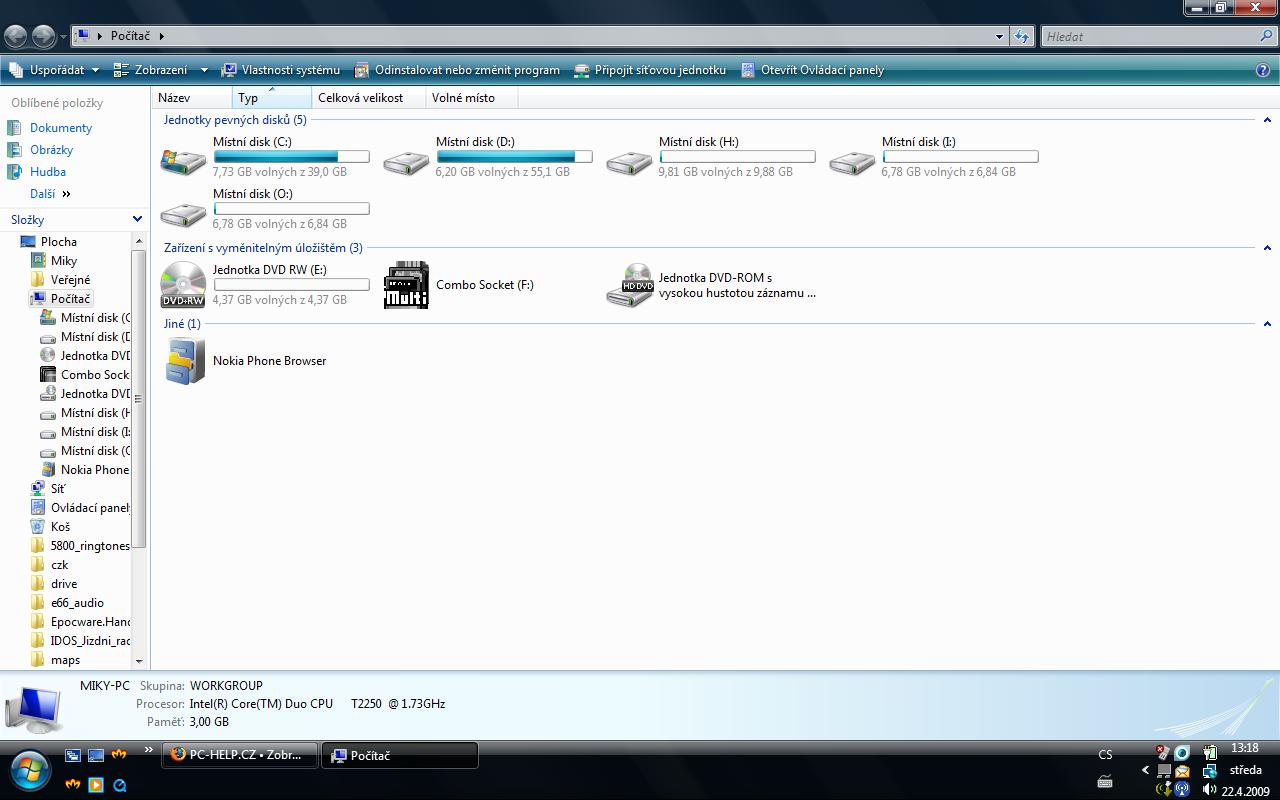The height and width of the screenshot is (800, 1280).
Task: Select the HD DVD-ROM drive icon
Action: click(630, 285)
